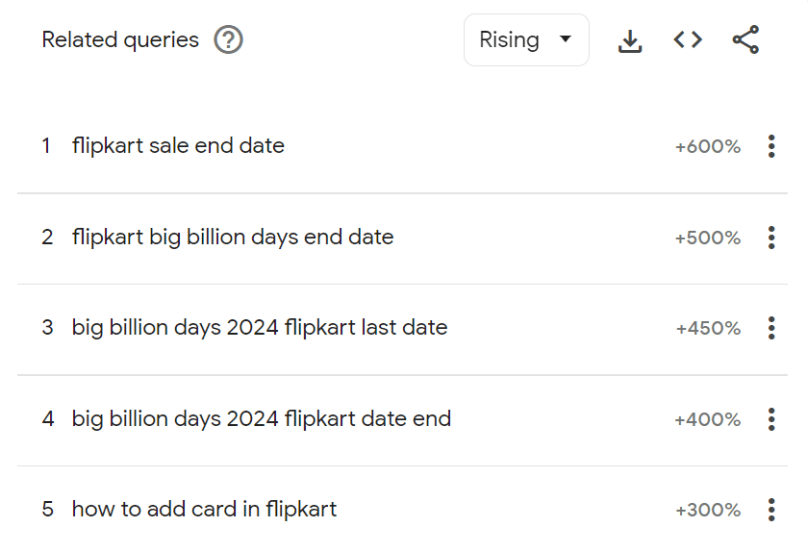Screen dimensions: 808x552
Task: Open big billion days 2024 flipkart date end
Action: [261, 419]
